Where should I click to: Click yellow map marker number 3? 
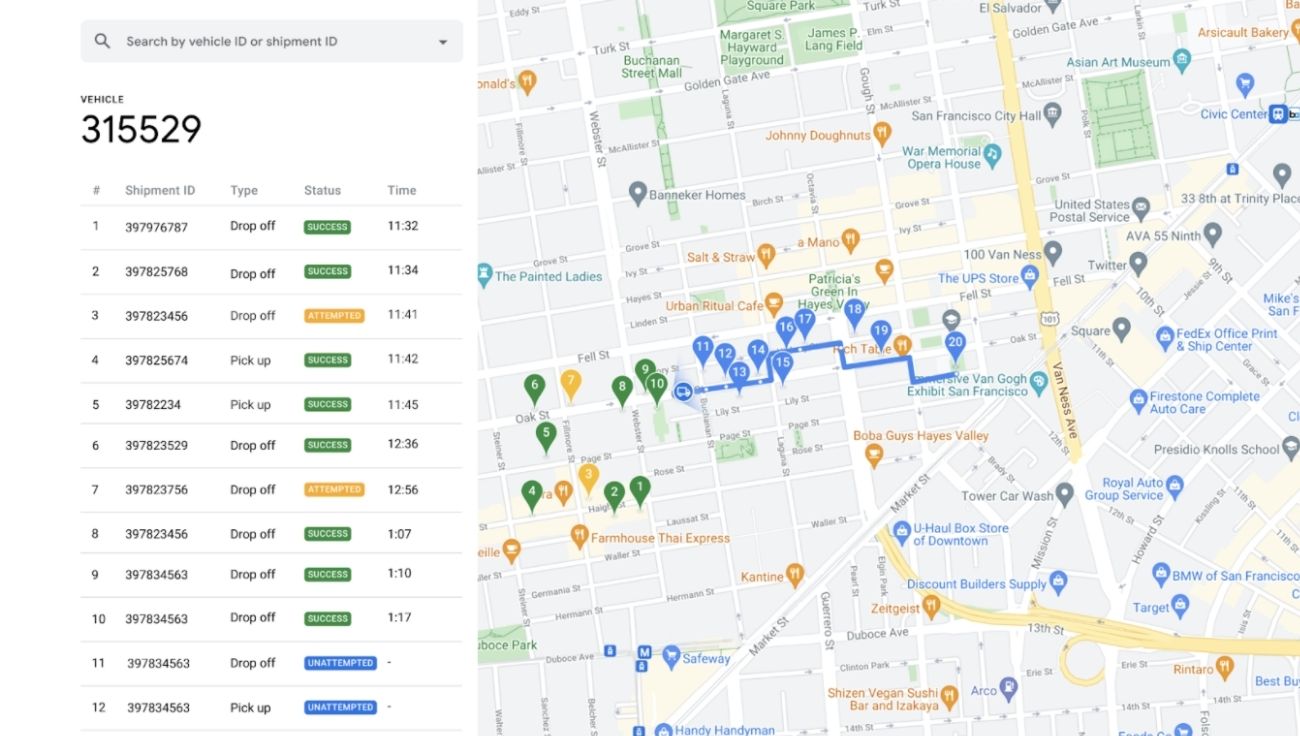(588, 476)
